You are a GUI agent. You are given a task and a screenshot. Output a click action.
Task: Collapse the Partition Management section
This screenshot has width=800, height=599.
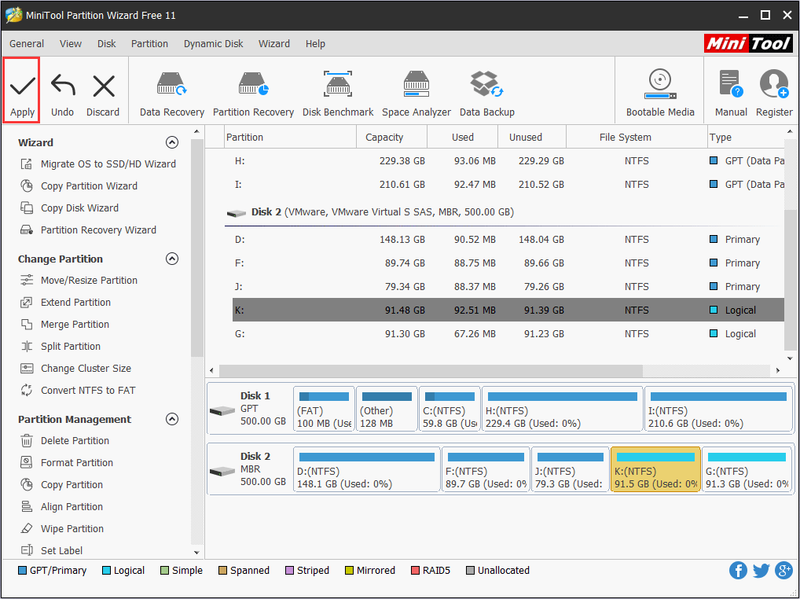[172, 419]
